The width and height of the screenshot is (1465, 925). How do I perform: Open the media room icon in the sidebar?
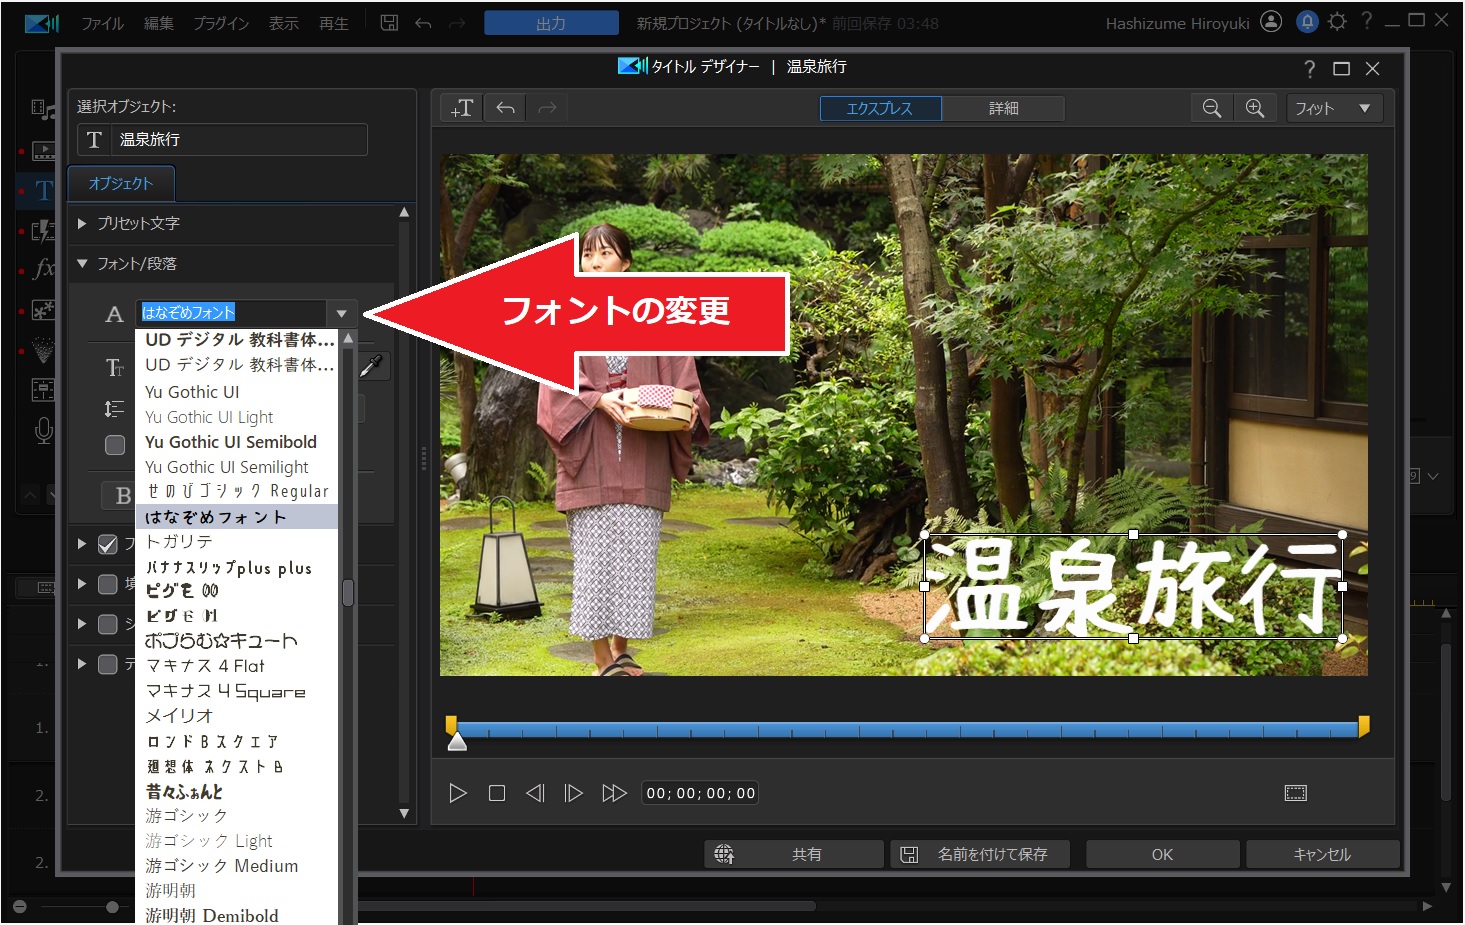coord(43,109)
